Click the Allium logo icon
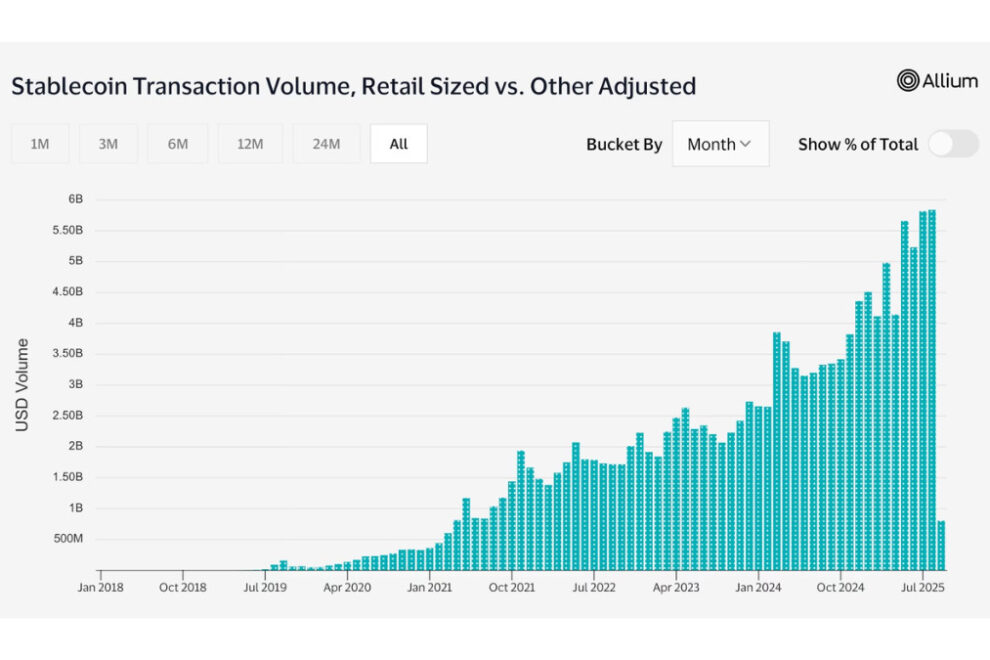The width and height of the screenshot is (990, 660). click(x=908, y=81)
